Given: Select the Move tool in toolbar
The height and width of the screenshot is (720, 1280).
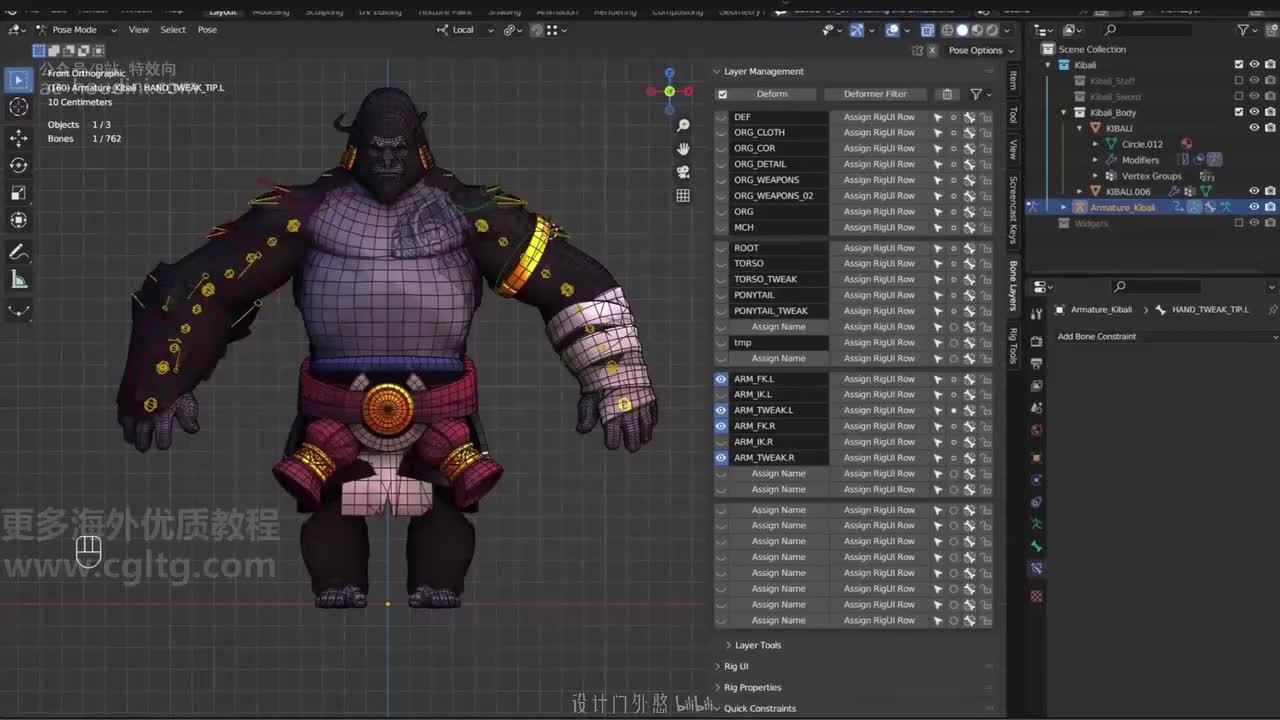Looking at the screenshot, I should (19, 137).
